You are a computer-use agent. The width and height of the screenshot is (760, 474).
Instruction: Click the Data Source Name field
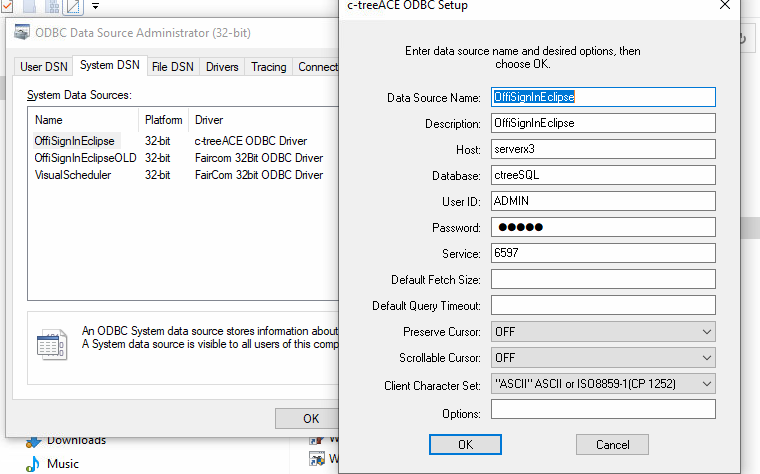coord(603,97)
